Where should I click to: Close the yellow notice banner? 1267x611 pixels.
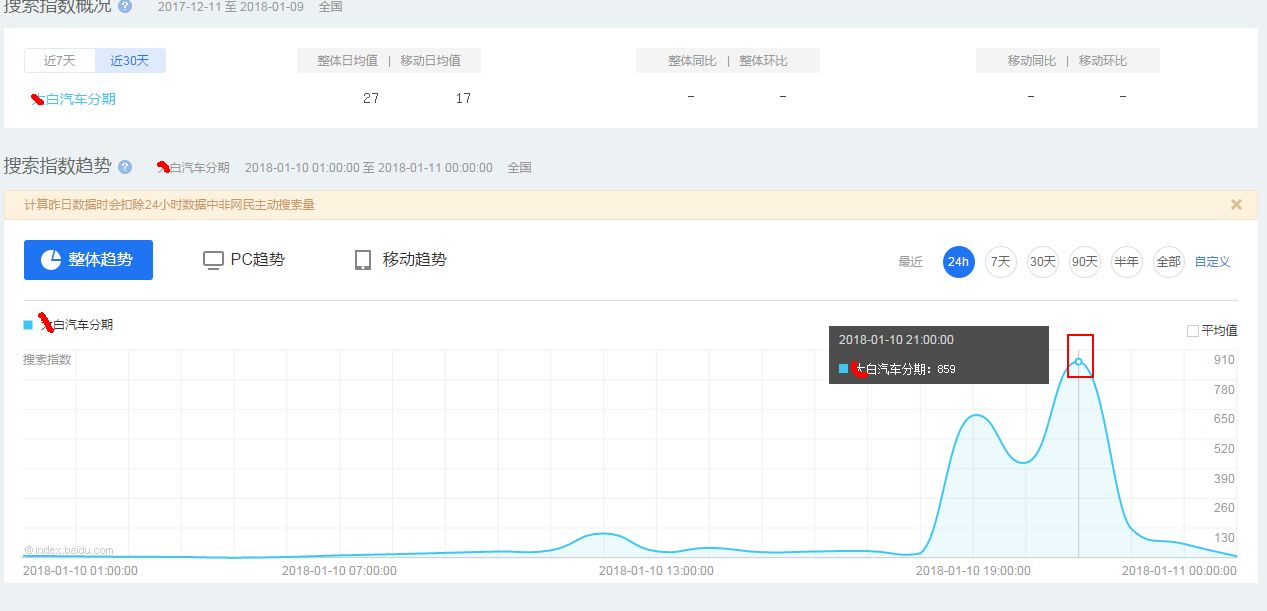pos(1236,205)
